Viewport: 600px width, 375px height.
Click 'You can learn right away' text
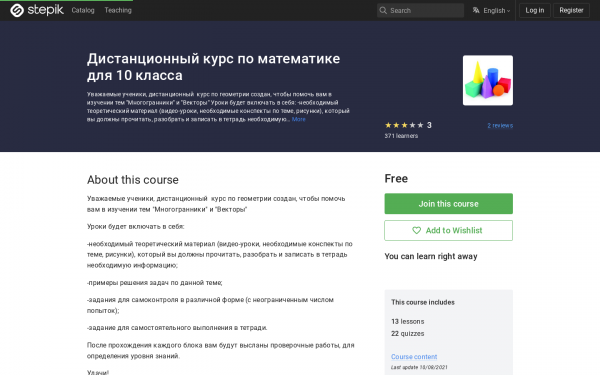point(431,256)
